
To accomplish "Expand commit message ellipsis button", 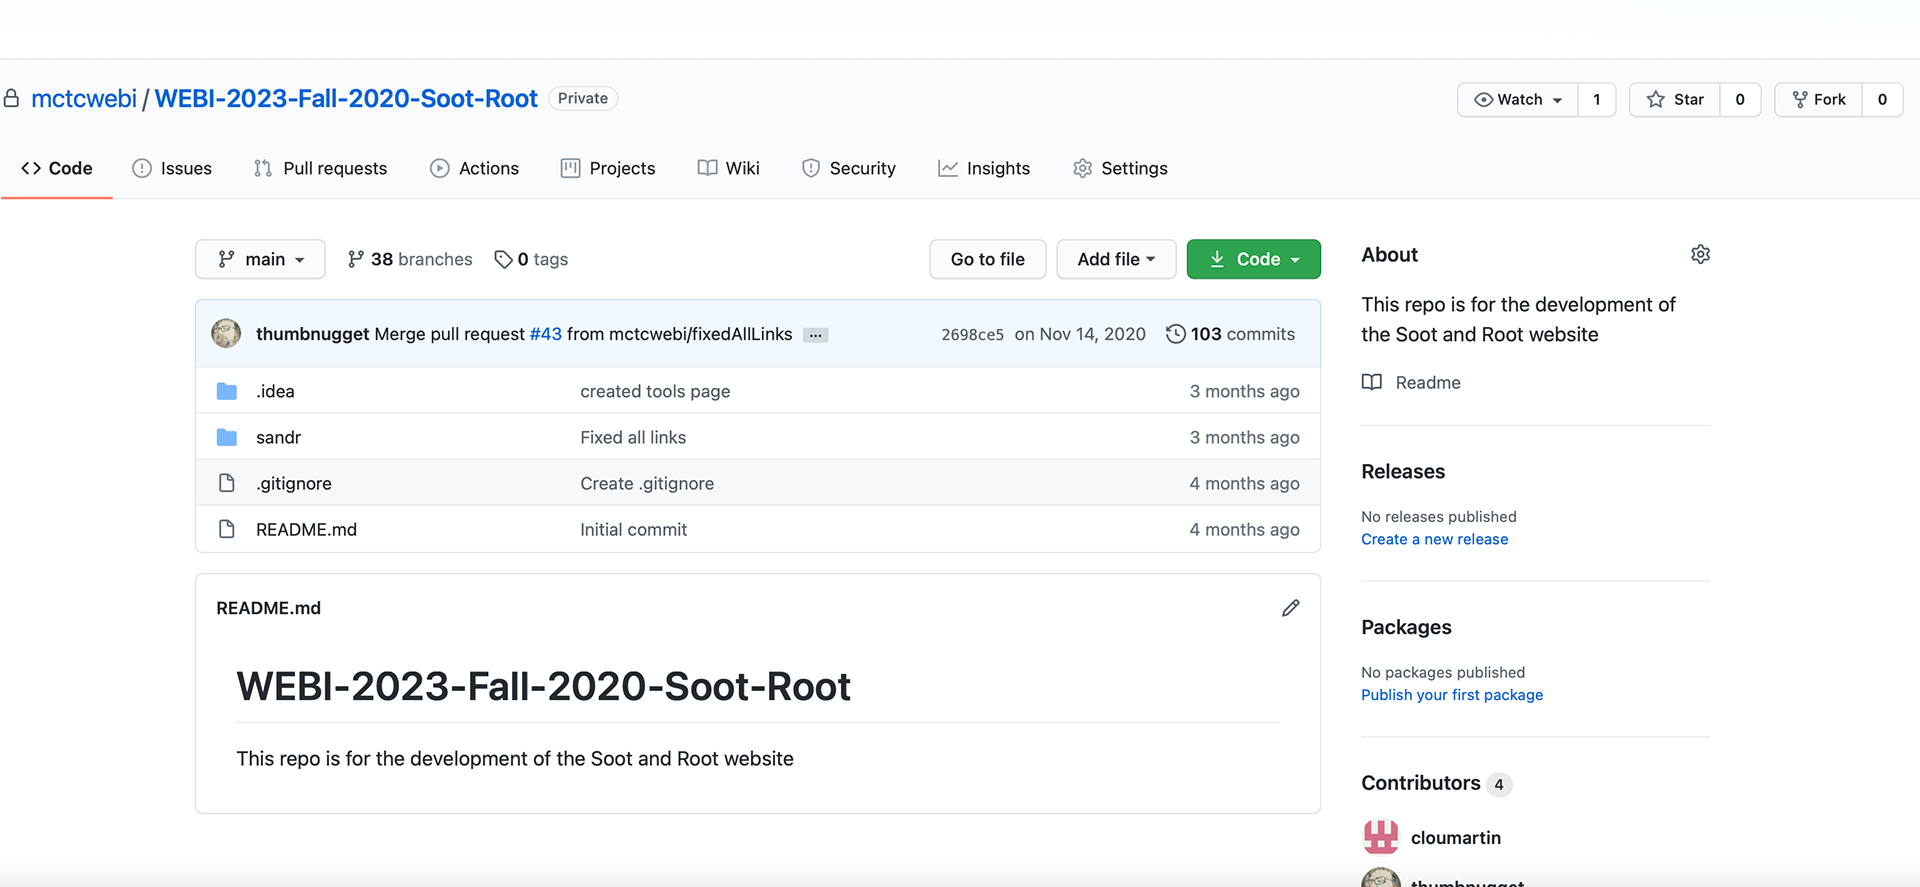I will coord(816,335).
